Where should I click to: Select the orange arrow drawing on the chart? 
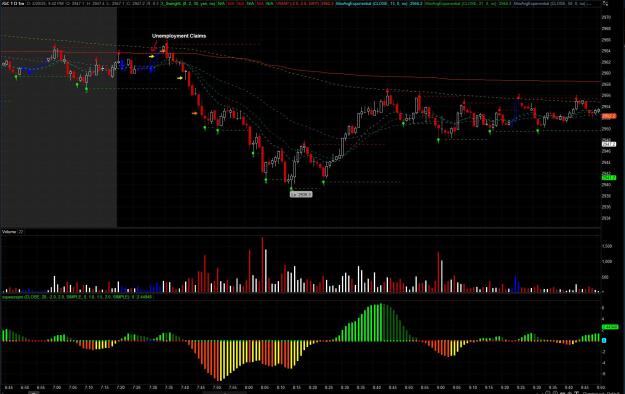[195, 113]
